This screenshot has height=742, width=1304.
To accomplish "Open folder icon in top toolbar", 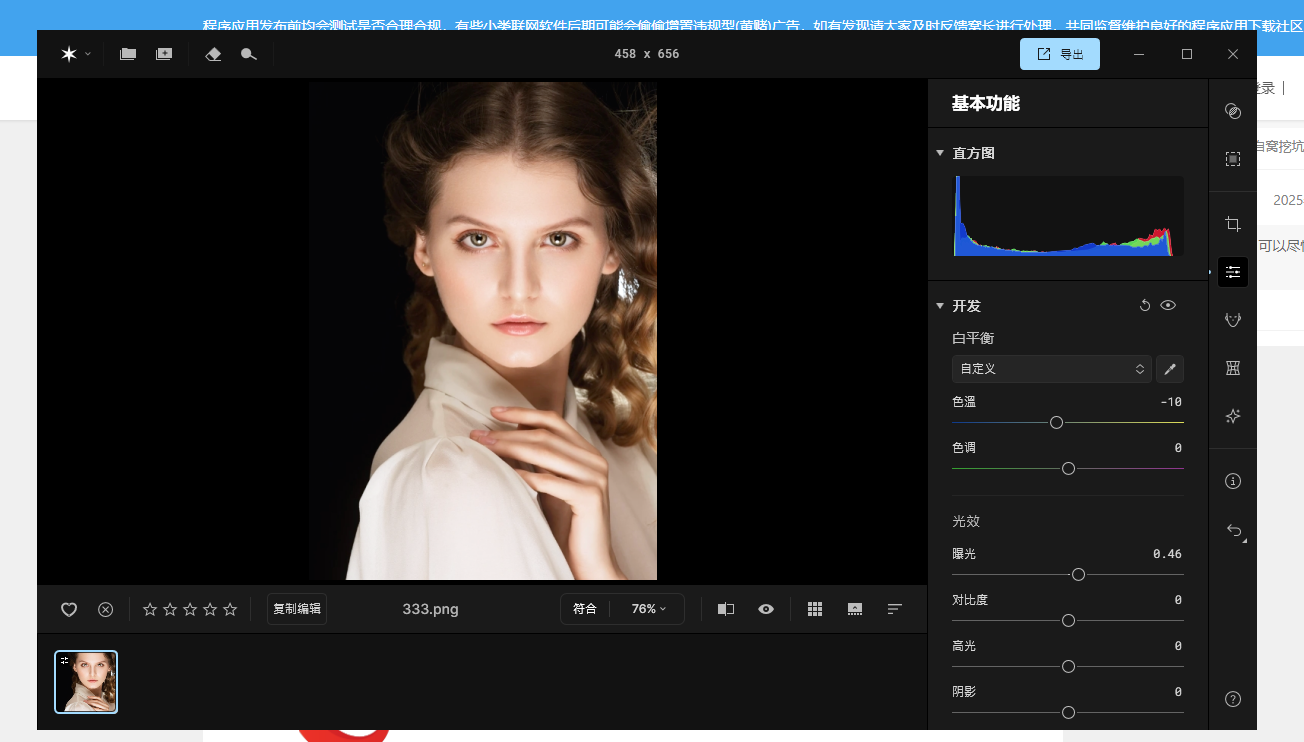I will 128,54.
